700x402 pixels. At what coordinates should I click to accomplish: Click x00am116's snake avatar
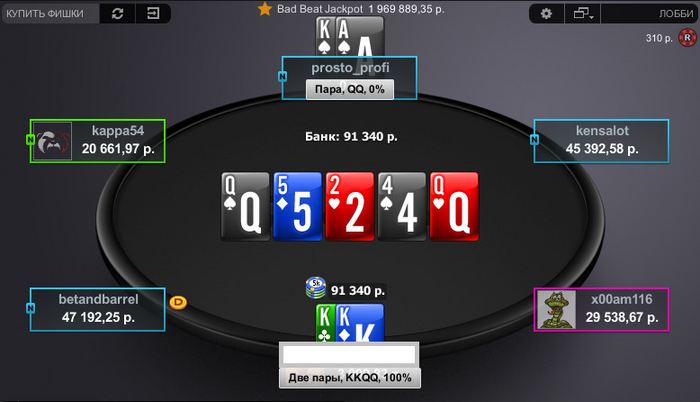(x=556, y=310)
